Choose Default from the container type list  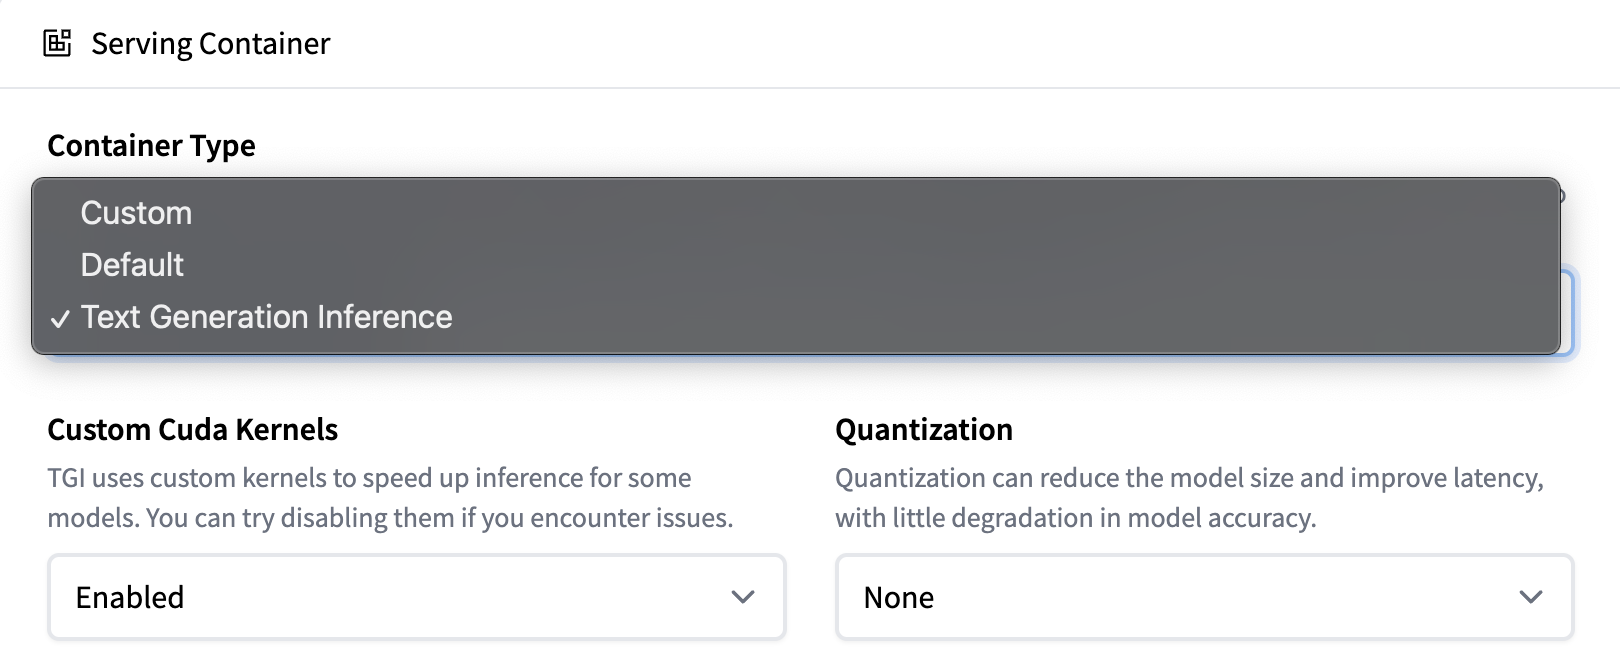132,265
